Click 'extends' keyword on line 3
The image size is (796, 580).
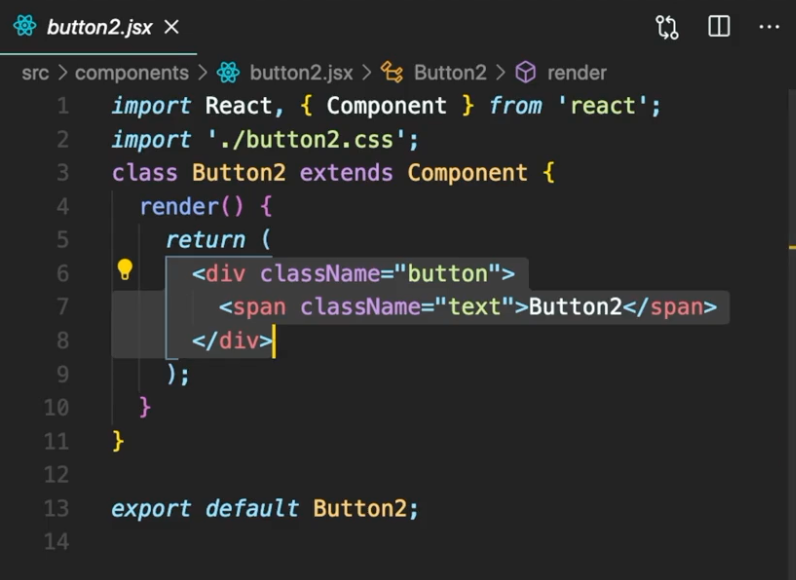pos(346,173)
